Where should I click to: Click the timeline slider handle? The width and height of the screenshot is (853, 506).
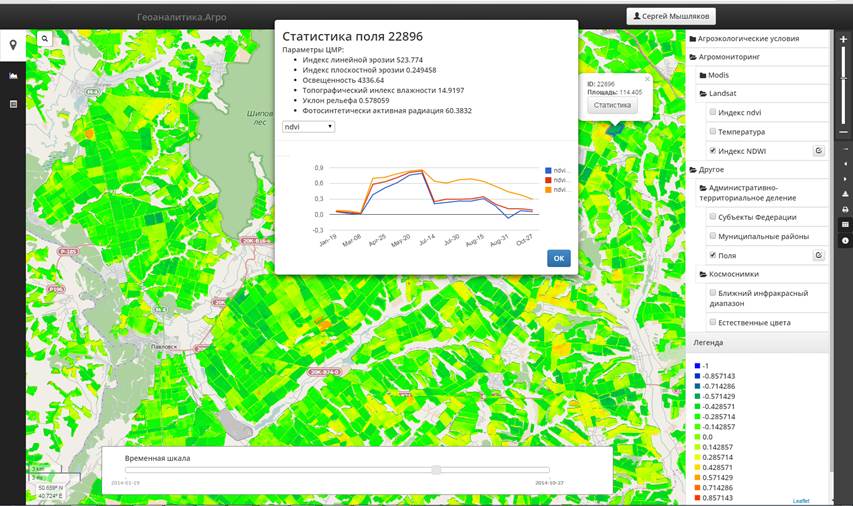tap(436, 470)
